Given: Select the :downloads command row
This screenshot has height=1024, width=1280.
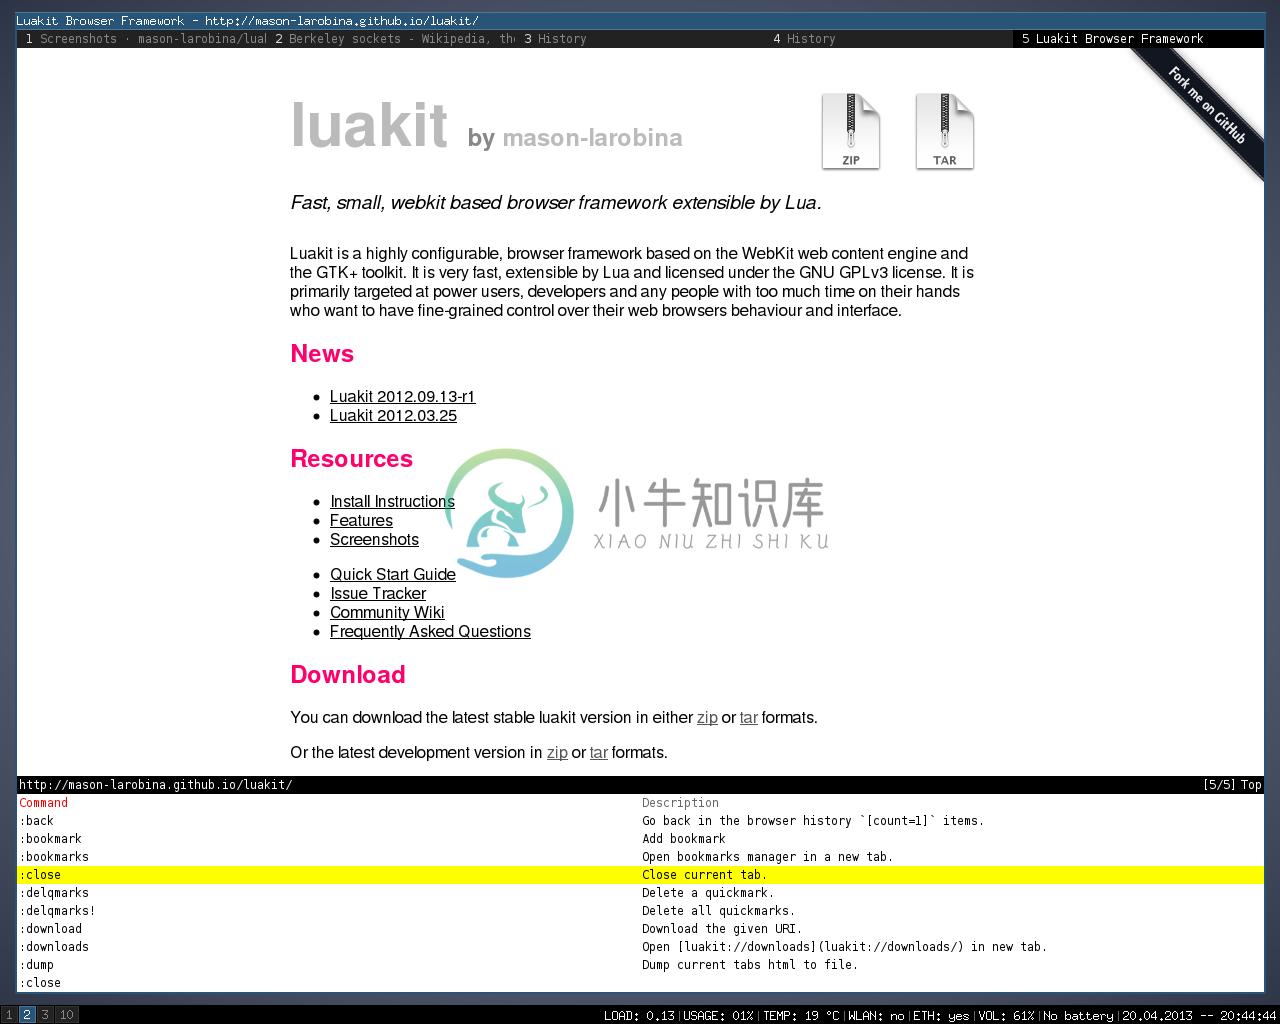Looking at the screenshot, I should click(640, 947).
